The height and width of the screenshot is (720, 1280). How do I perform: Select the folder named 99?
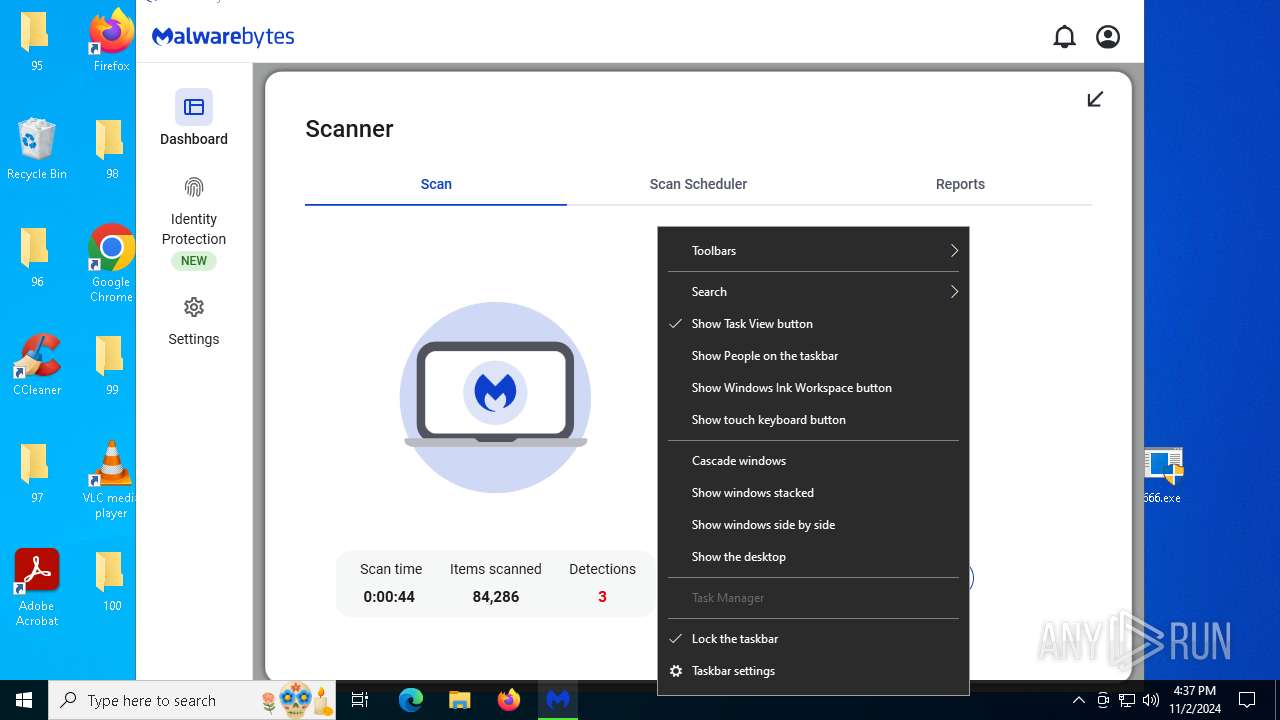click(x=111, y=364)
